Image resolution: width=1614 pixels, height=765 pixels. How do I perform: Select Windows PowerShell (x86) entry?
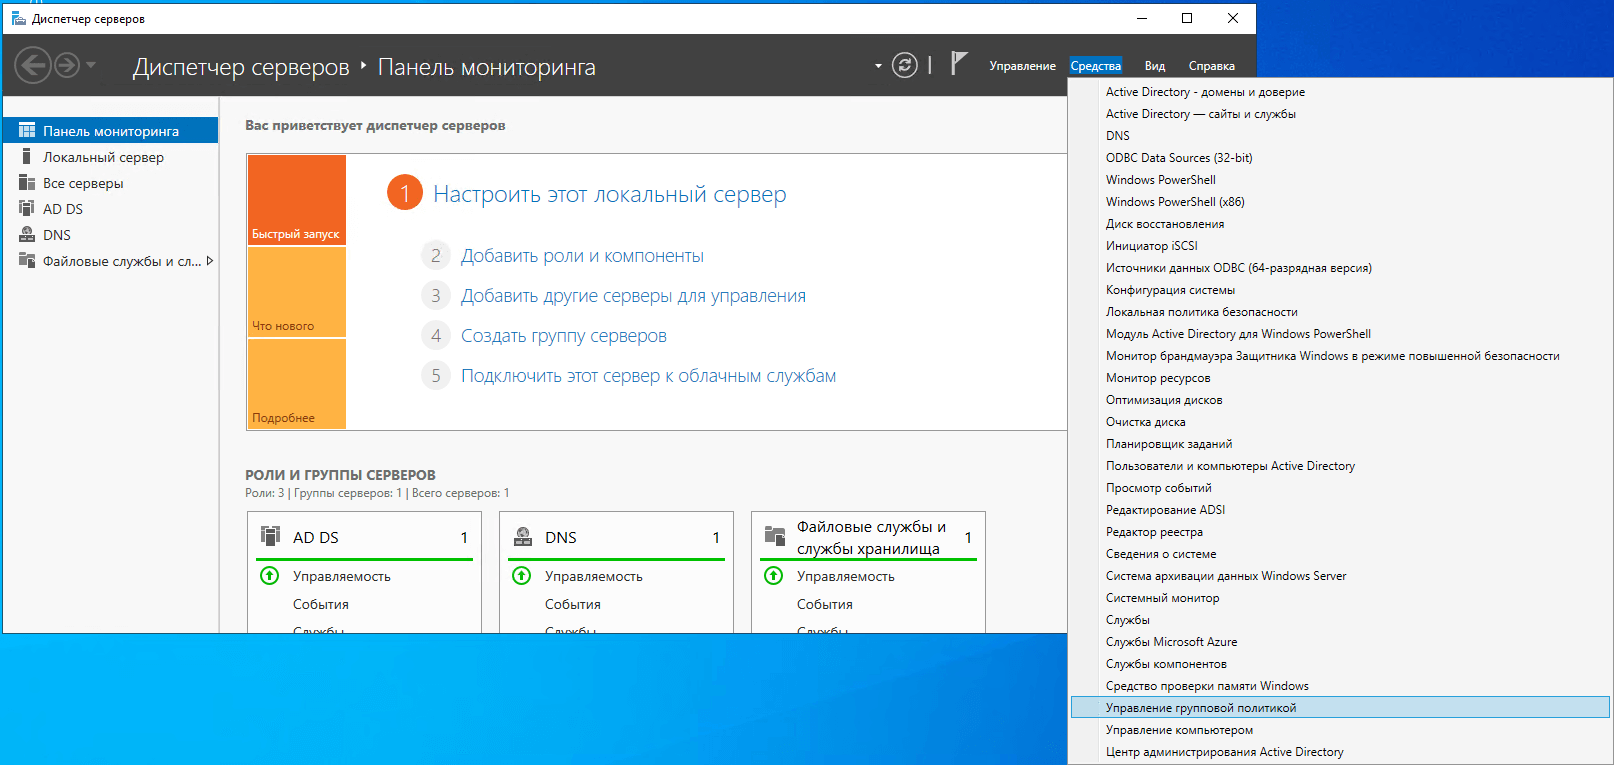(1340, 202)
